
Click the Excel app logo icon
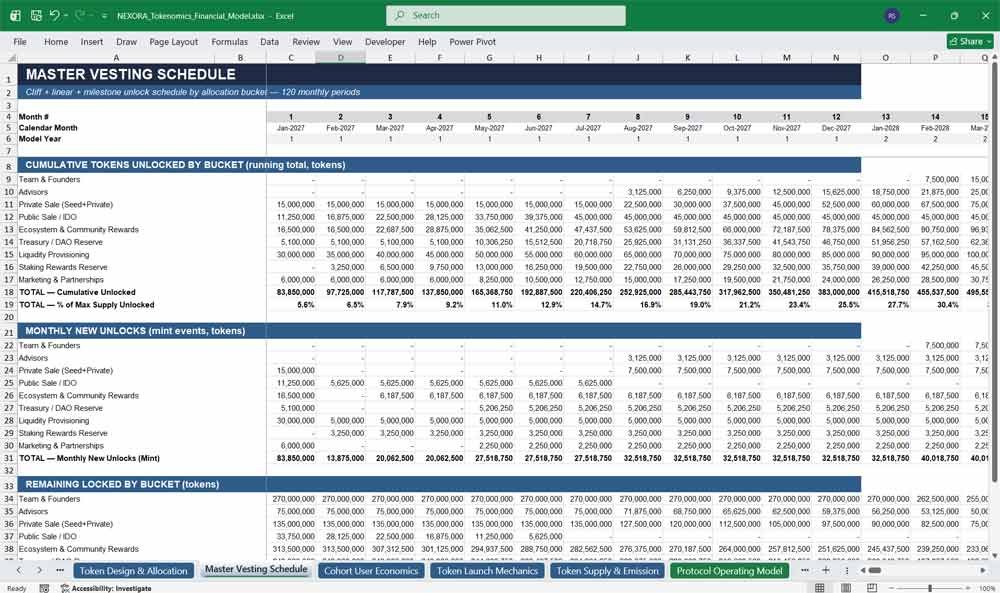(x=15, y=15)
